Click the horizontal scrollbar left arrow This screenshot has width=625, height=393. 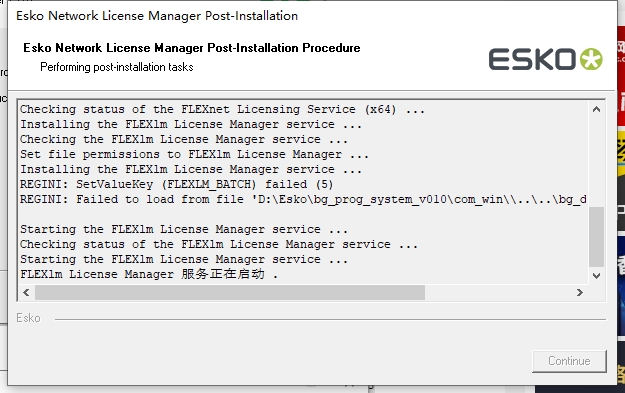26,293
